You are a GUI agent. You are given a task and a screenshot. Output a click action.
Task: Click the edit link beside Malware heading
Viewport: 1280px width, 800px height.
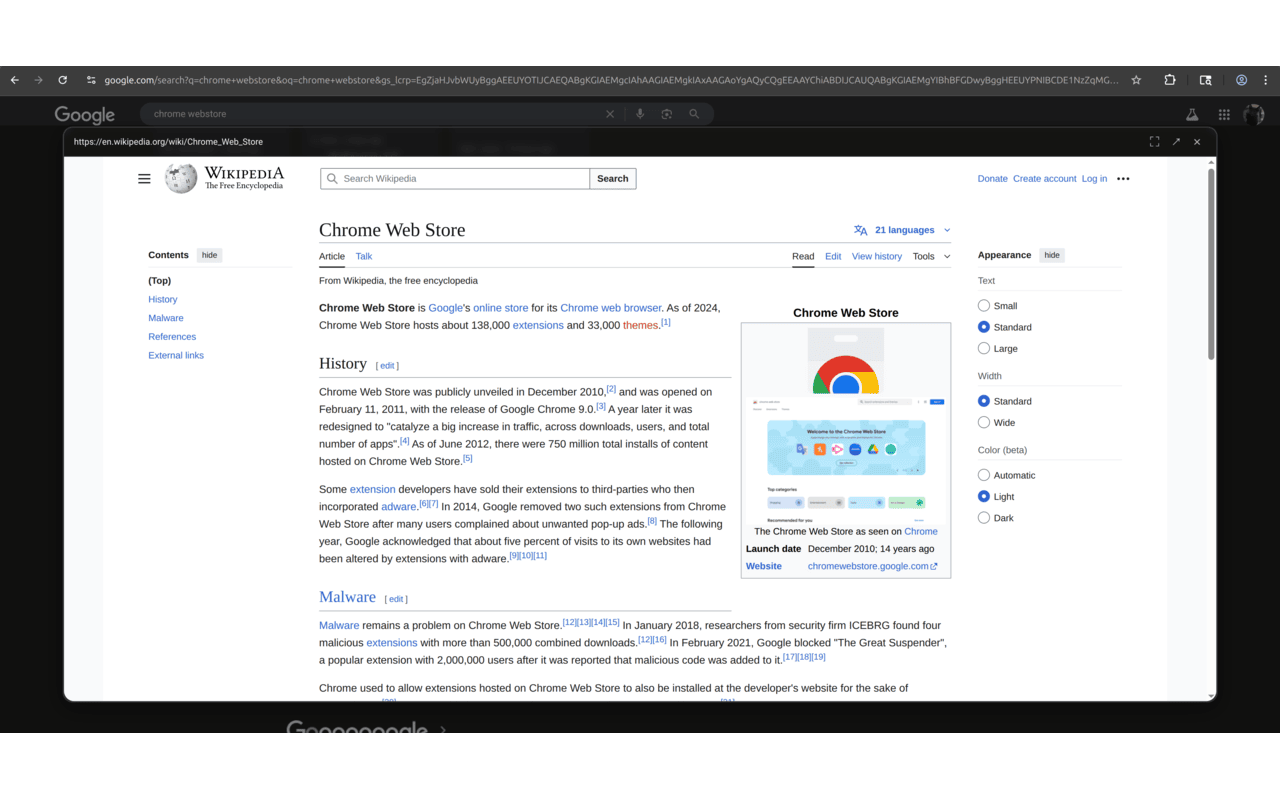pos(396,599)
